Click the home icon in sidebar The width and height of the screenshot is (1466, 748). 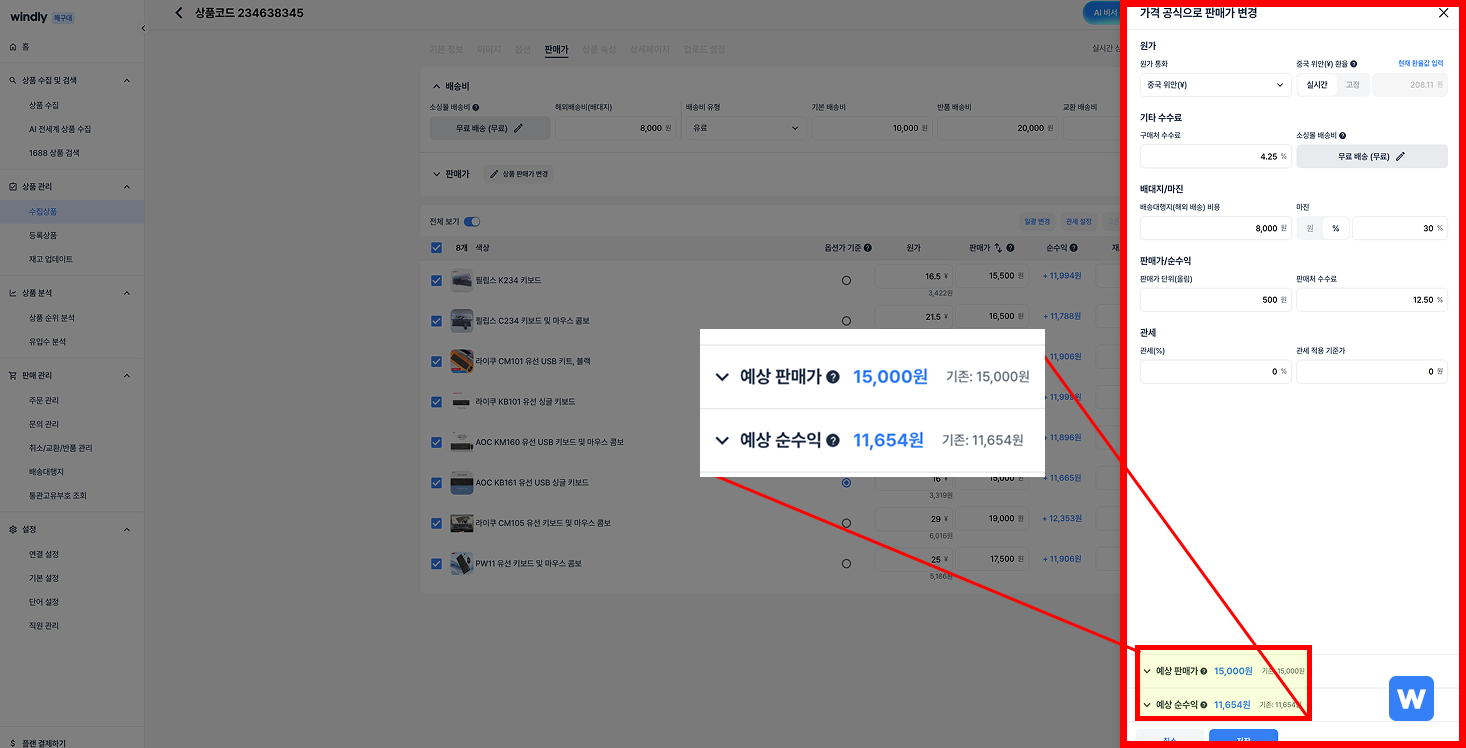[12, 46]
